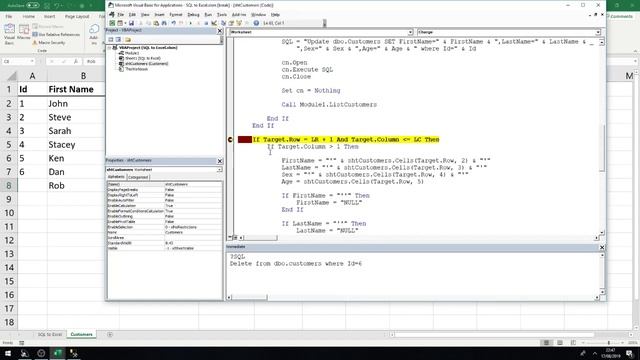Select the SQL to Excel sheet tab
Image resolution: width=640 pixels, height=360 pixels.
(50, 334)
